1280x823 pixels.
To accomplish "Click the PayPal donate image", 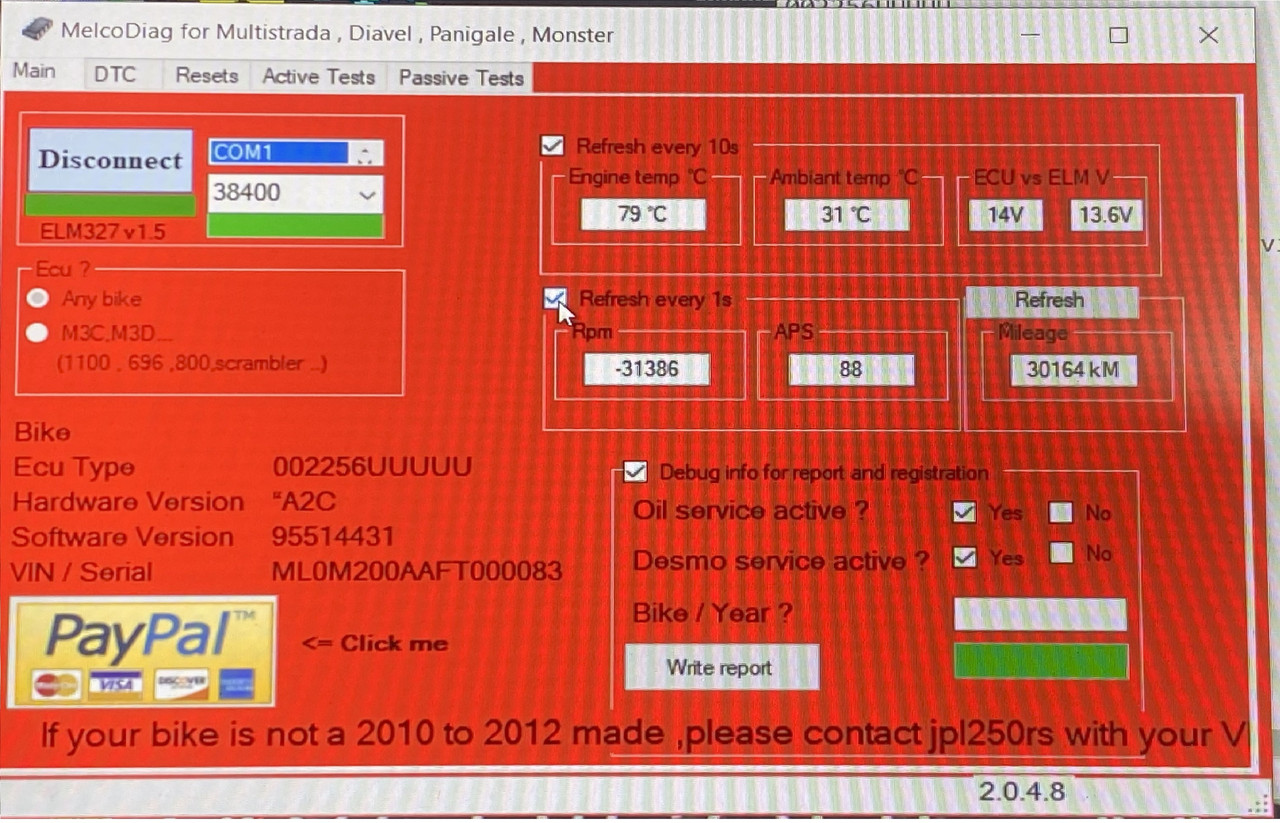I will 142,652.
